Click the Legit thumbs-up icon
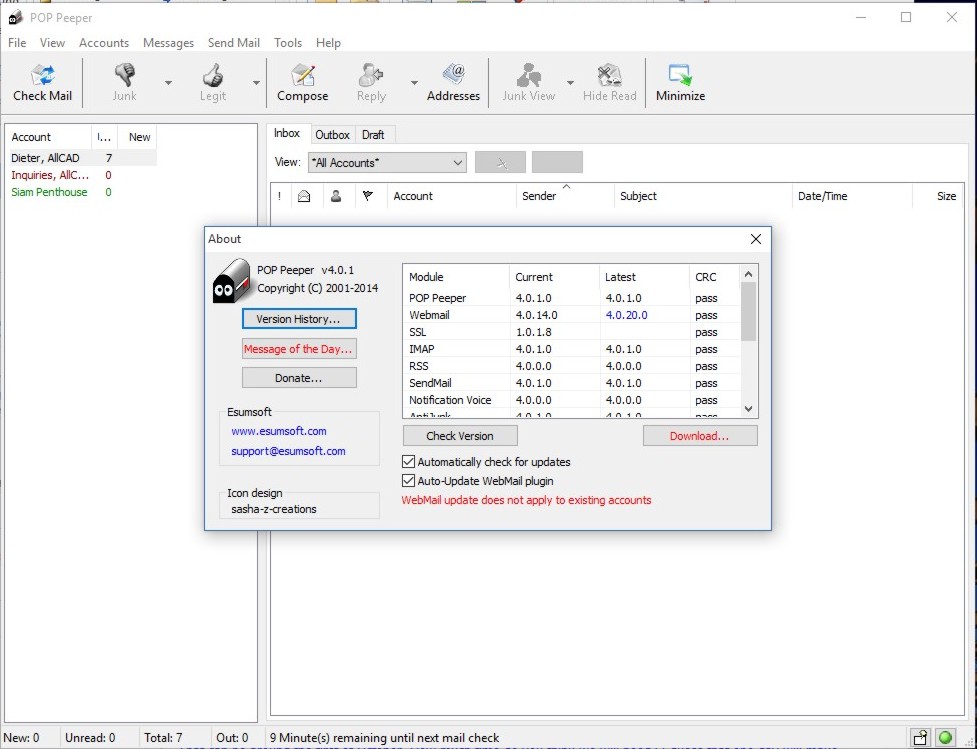 (x=212, y=75)
